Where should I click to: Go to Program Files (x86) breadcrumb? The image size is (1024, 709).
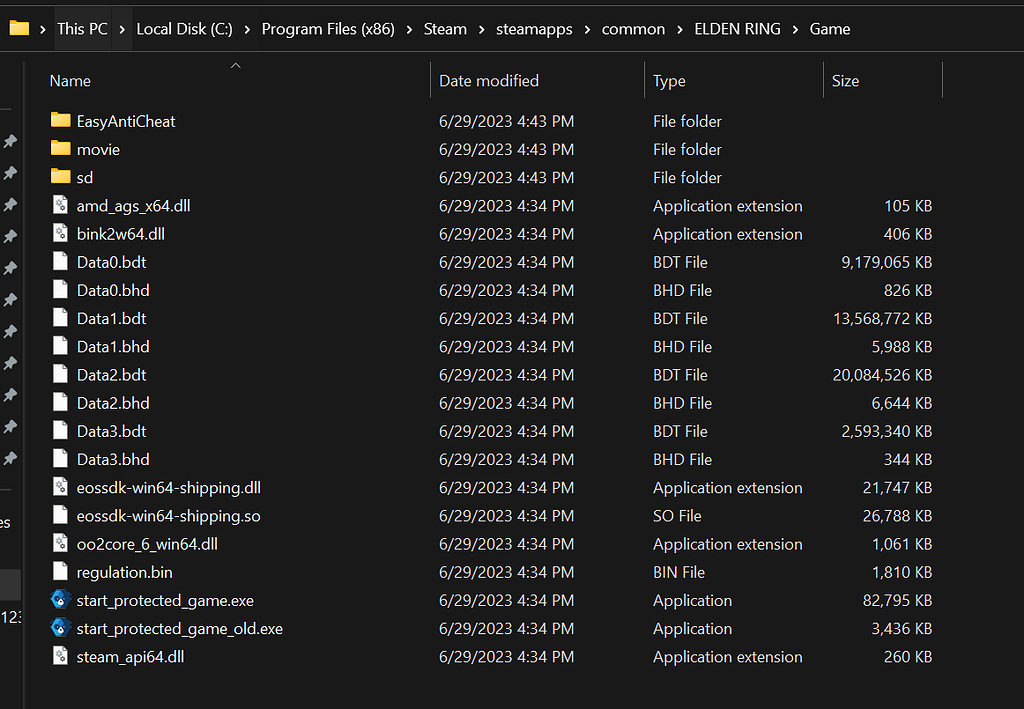click(328, 29)
